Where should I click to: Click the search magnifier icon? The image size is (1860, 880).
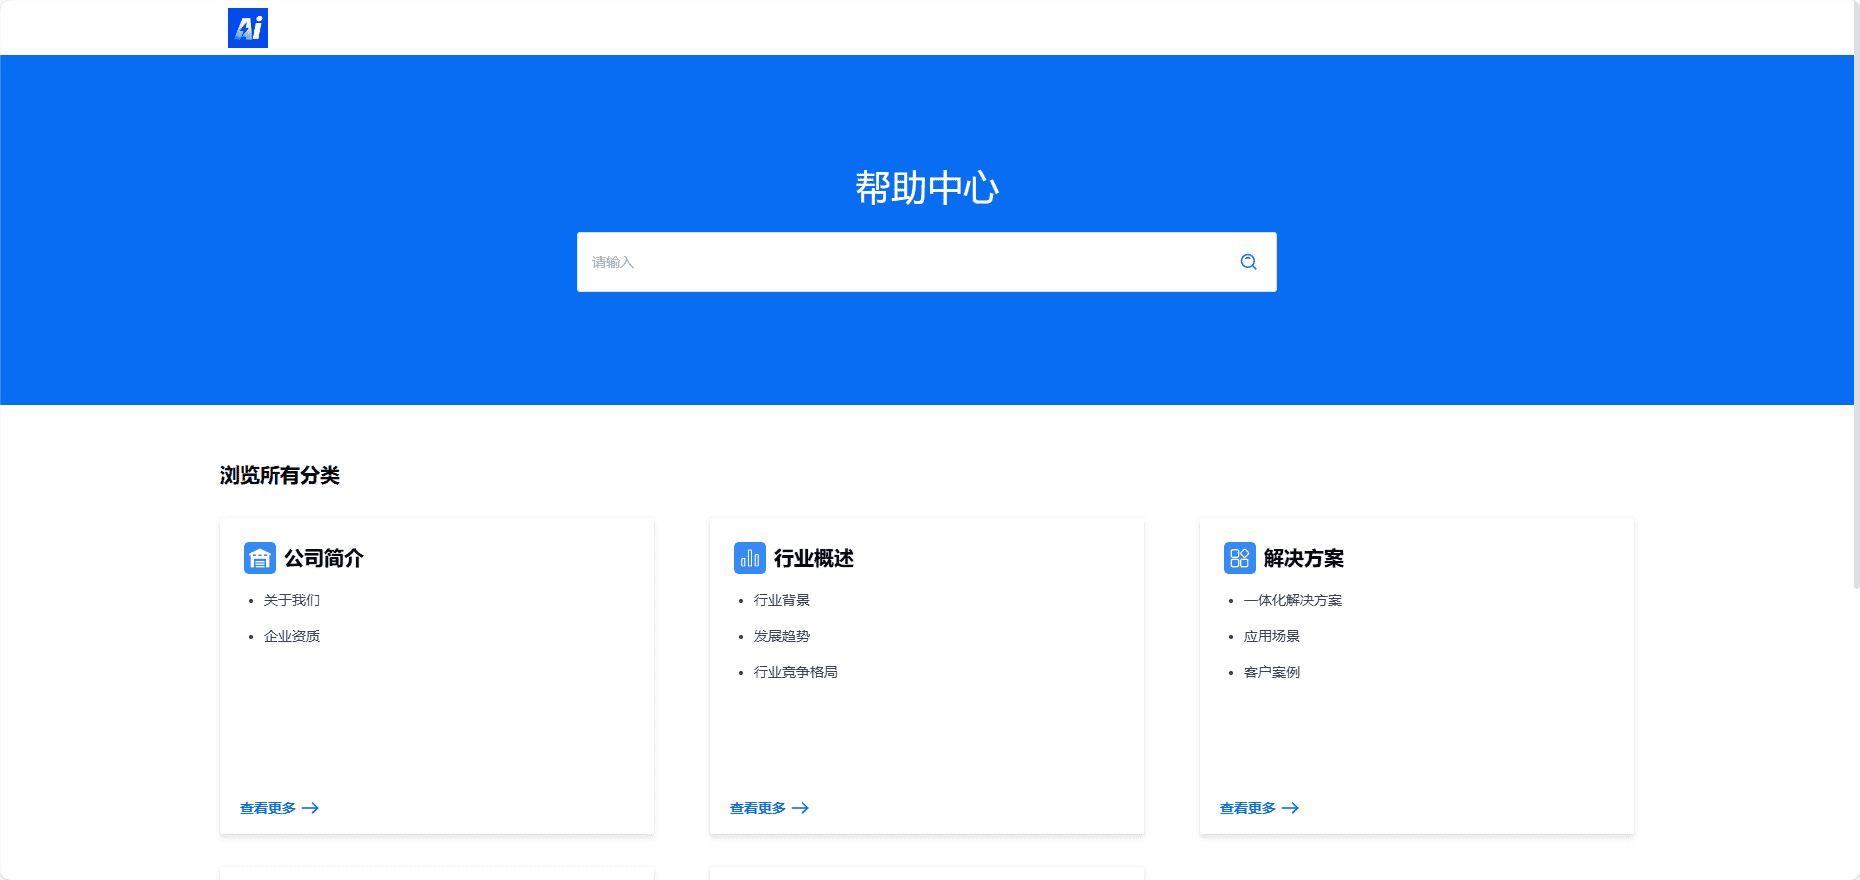point(1248,262)
